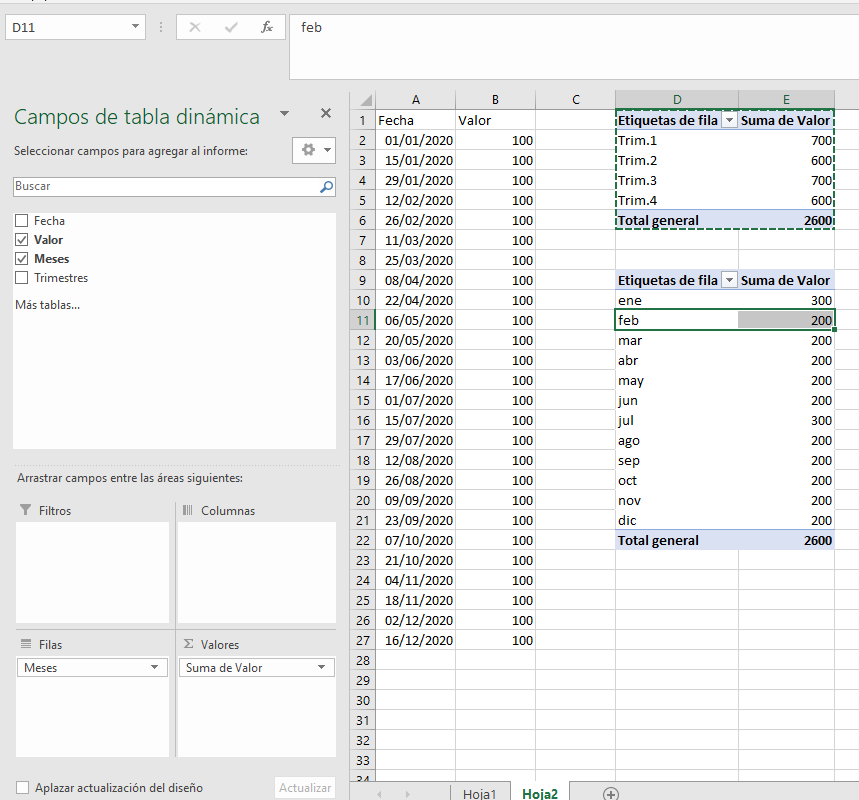Toggle Aplazar actualización del diseño checkbox
Viewport: 859px width, 800px height.
click(x=23, y=788)
